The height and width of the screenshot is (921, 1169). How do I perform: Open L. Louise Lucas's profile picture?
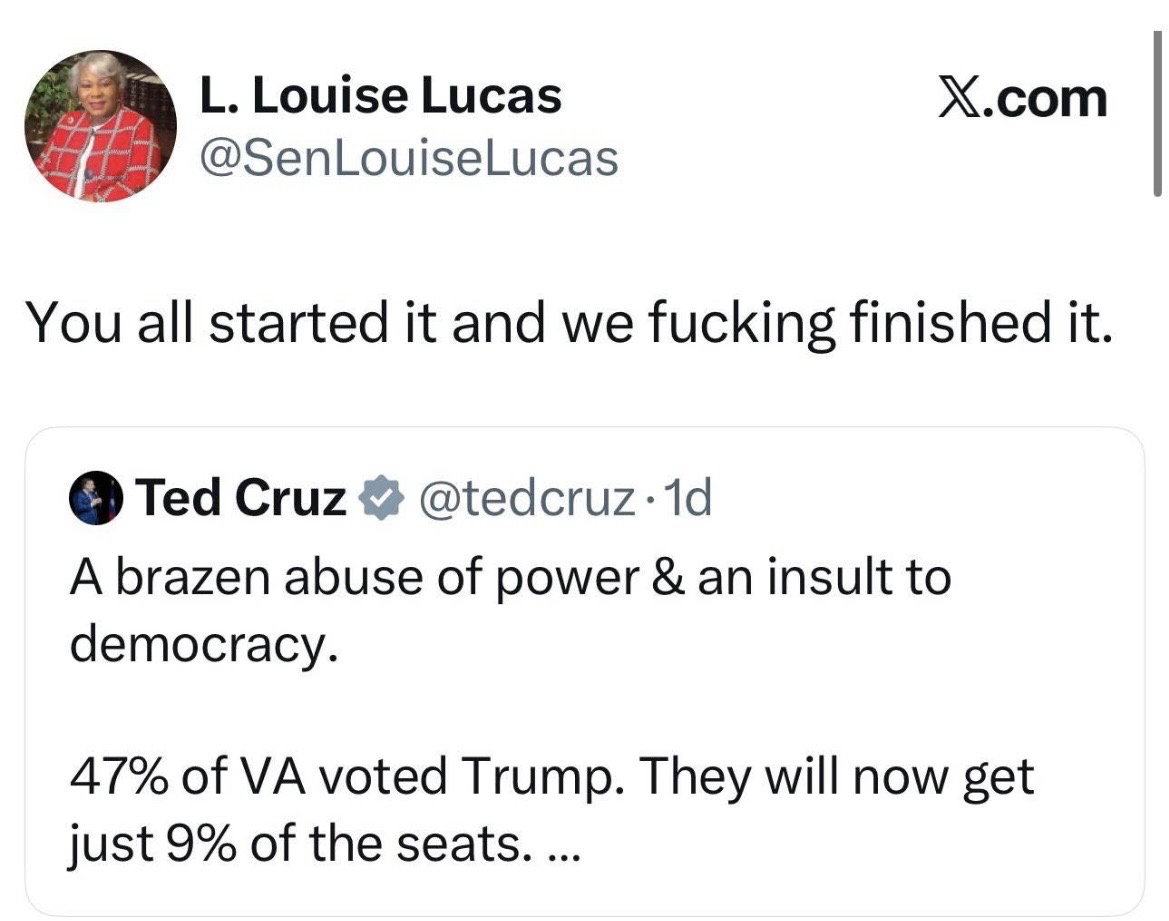100,126
